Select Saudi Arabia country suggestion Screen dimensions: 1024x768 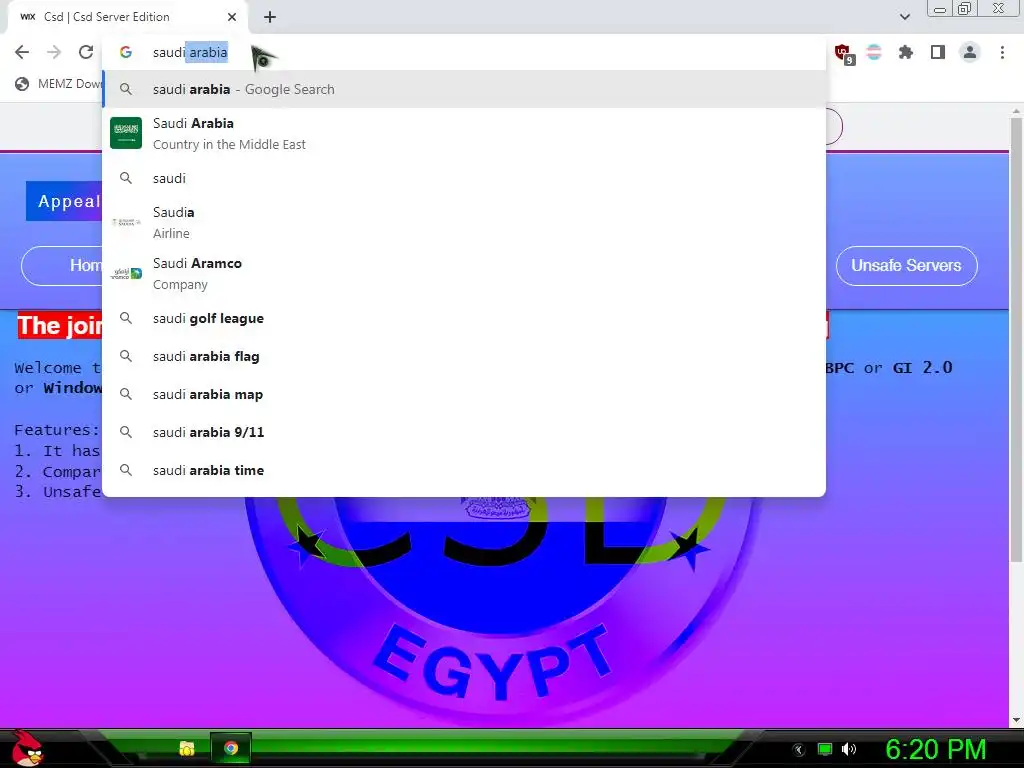pyautogui.click(x=464, y=133)
